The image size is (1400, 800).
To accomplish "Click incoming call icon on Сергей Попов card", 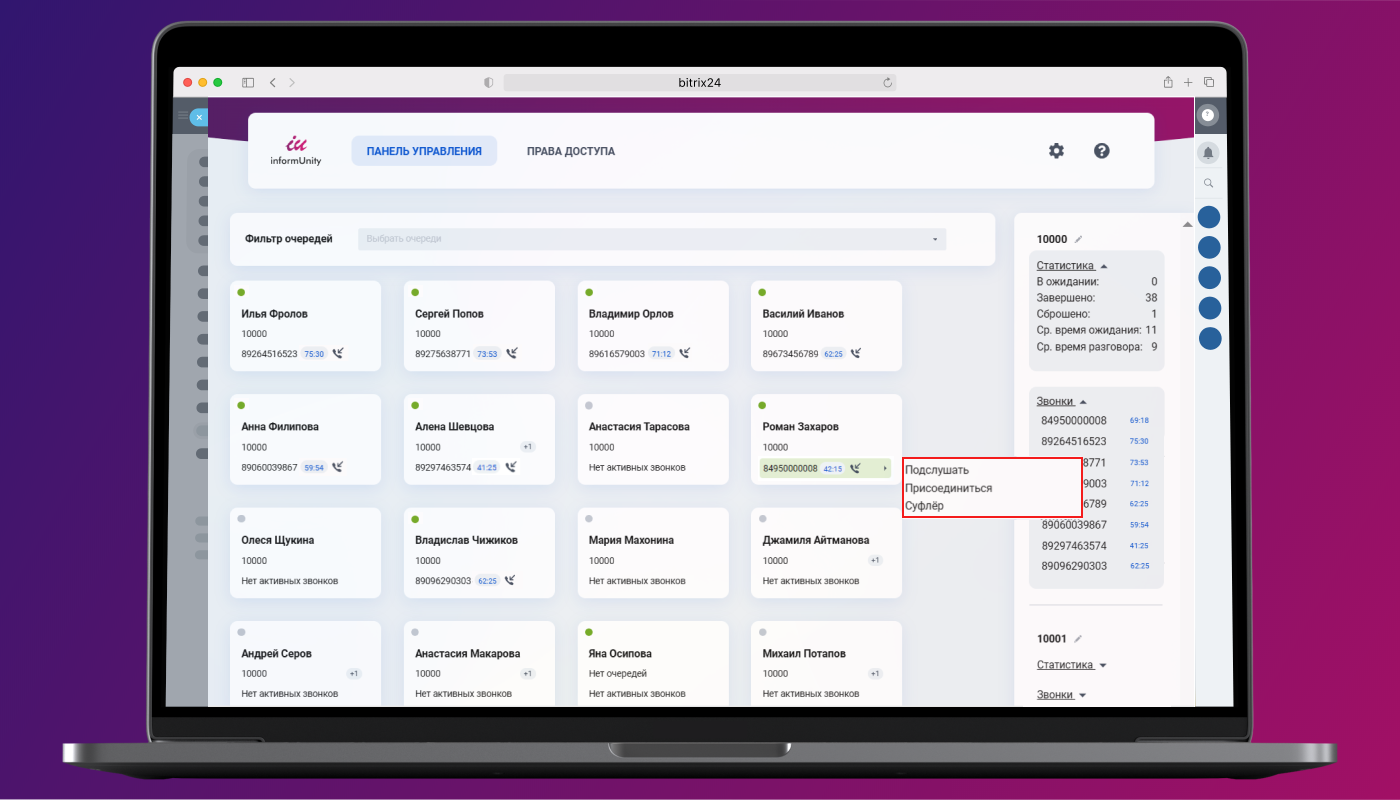I will [x=512, y=353].
